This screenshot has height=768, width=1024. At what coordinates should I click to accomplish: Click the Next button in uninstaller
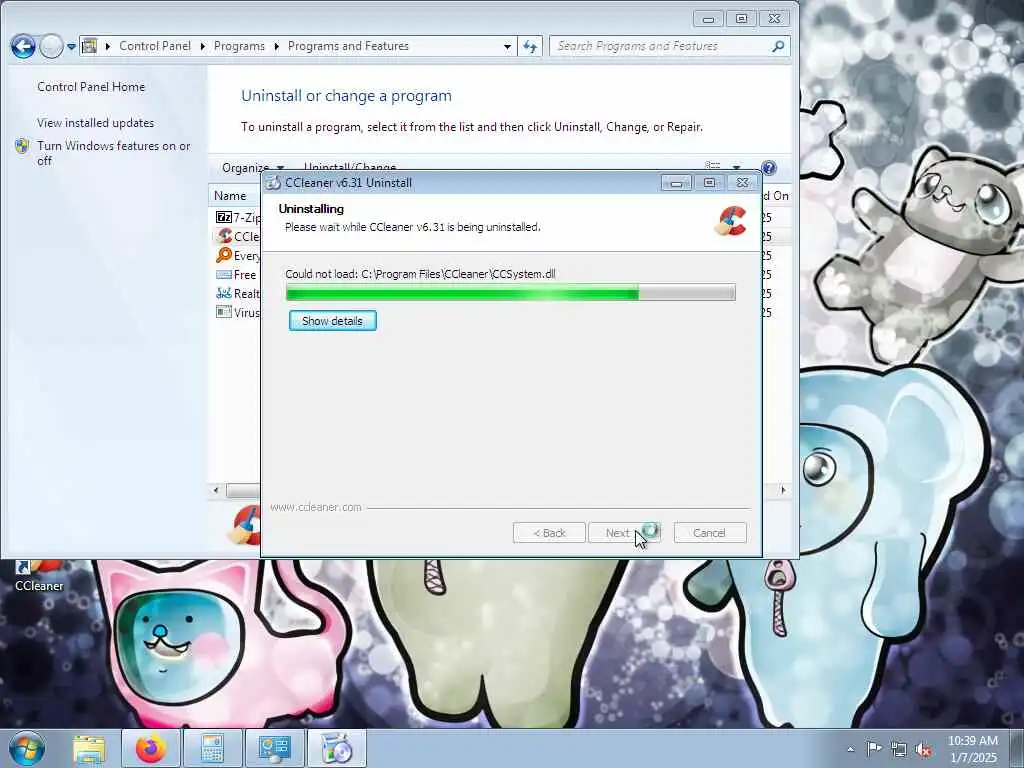click(624, 533)
